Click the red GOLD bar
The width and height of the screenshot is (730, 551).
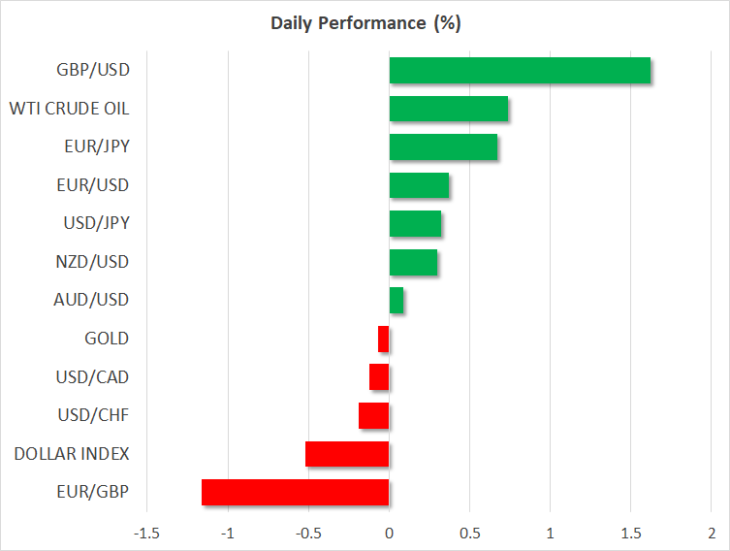383,339
